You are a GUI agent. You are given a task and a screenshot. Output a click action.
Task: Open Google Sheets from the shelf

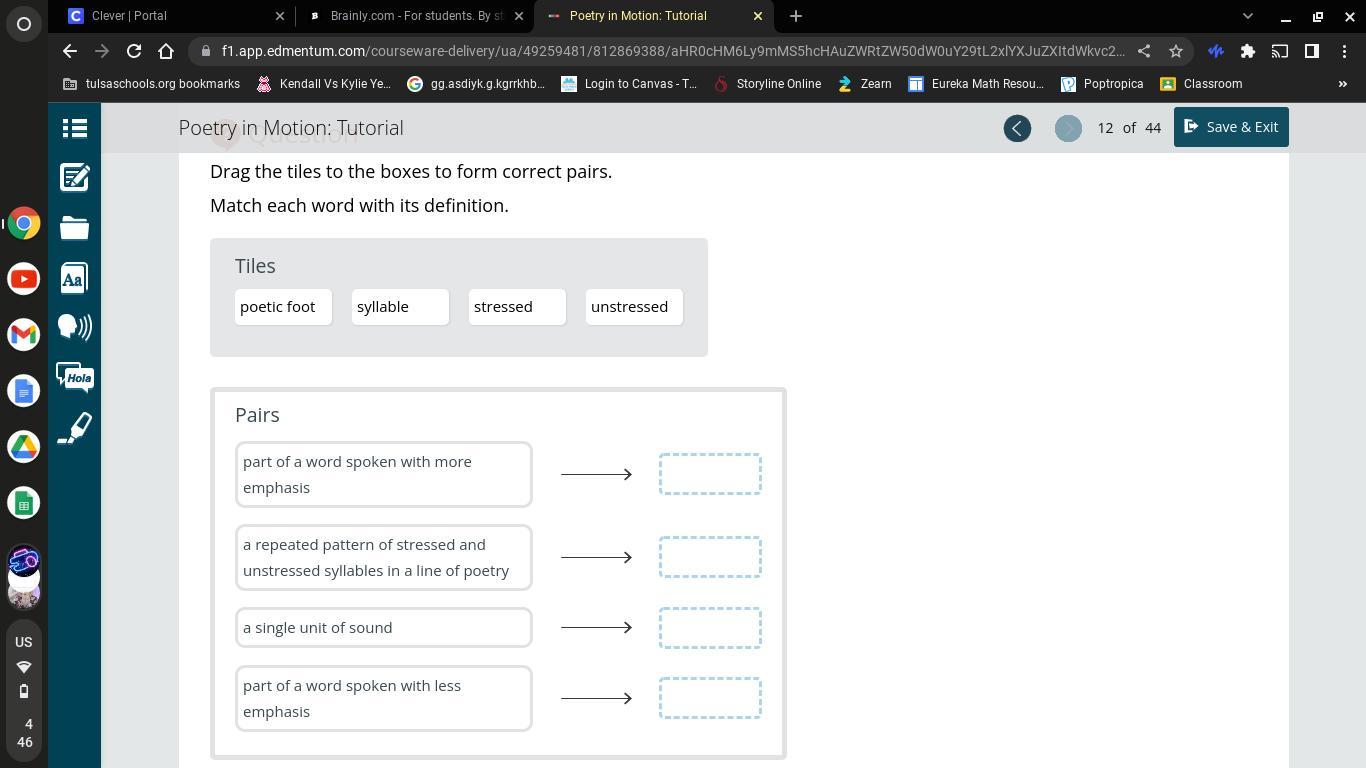[24, 503]
